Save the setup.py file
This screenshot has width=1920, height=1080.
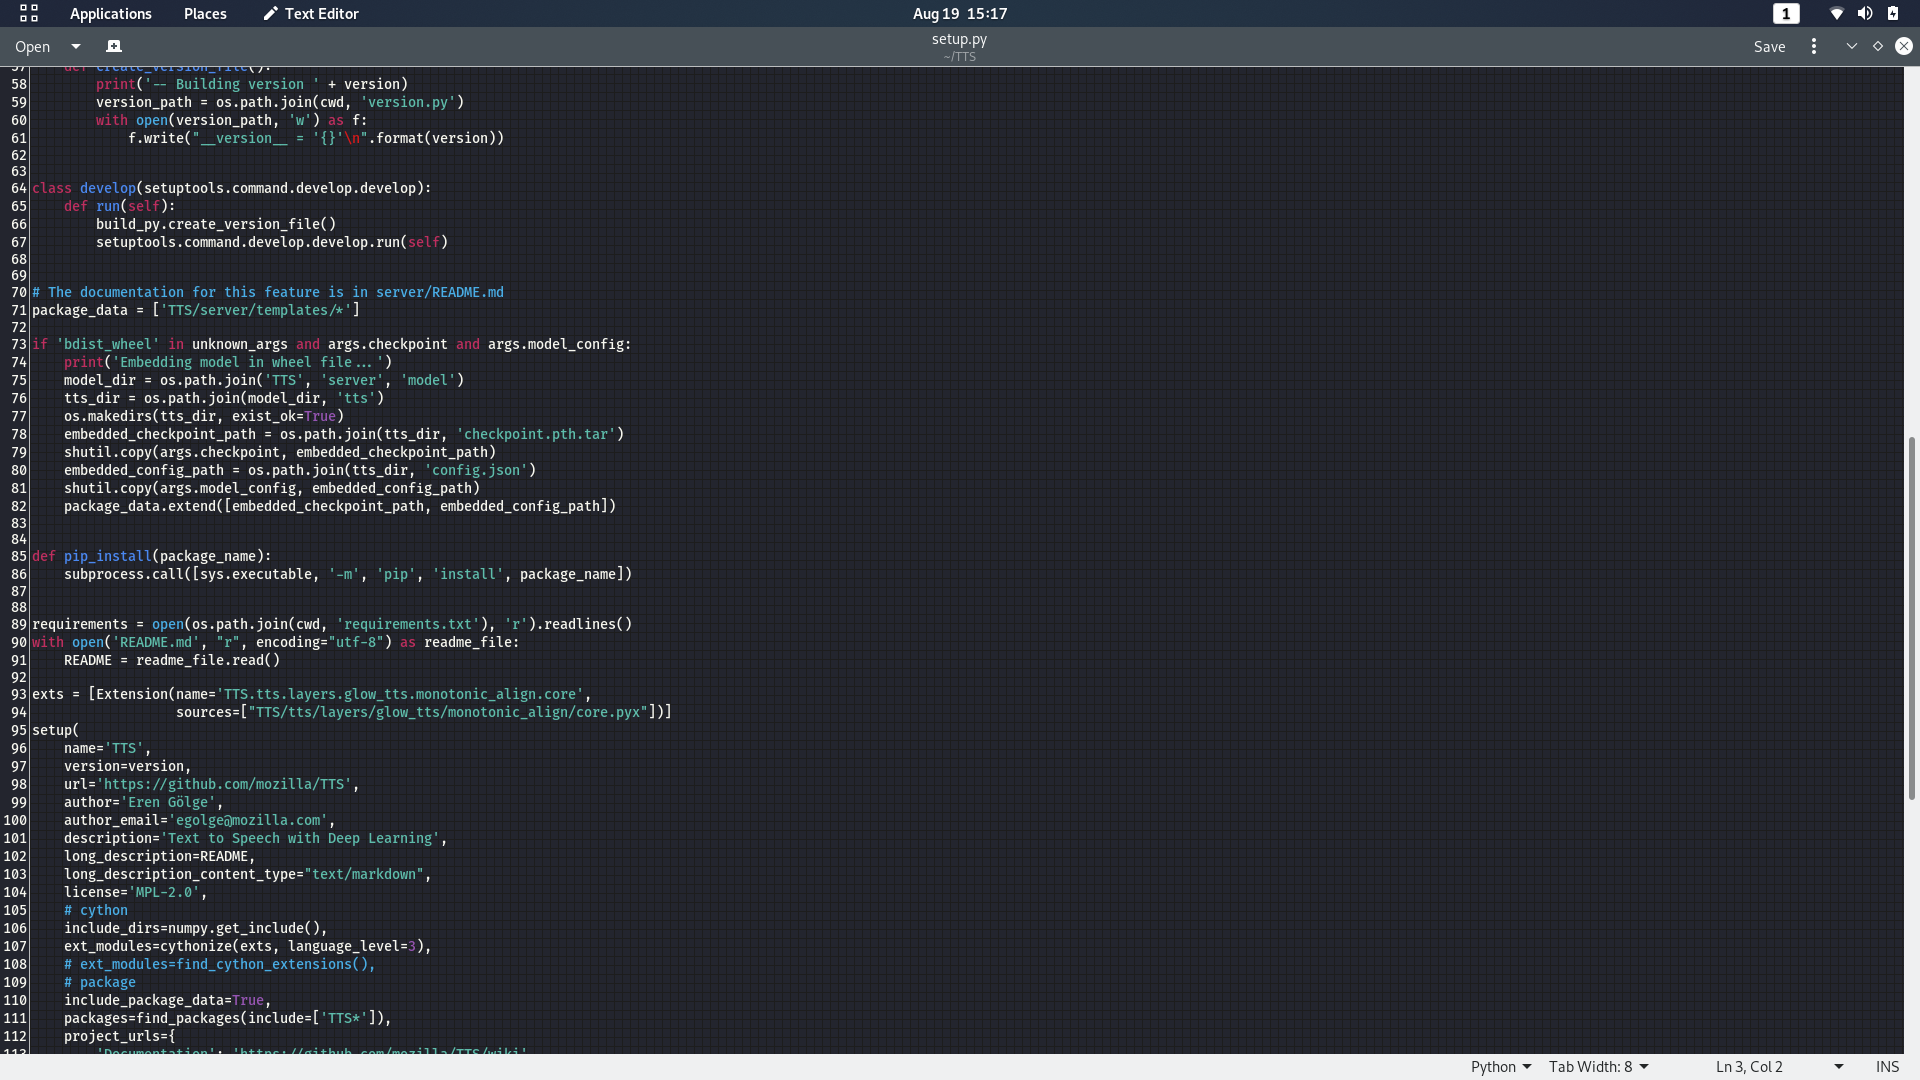(1770, 46)
